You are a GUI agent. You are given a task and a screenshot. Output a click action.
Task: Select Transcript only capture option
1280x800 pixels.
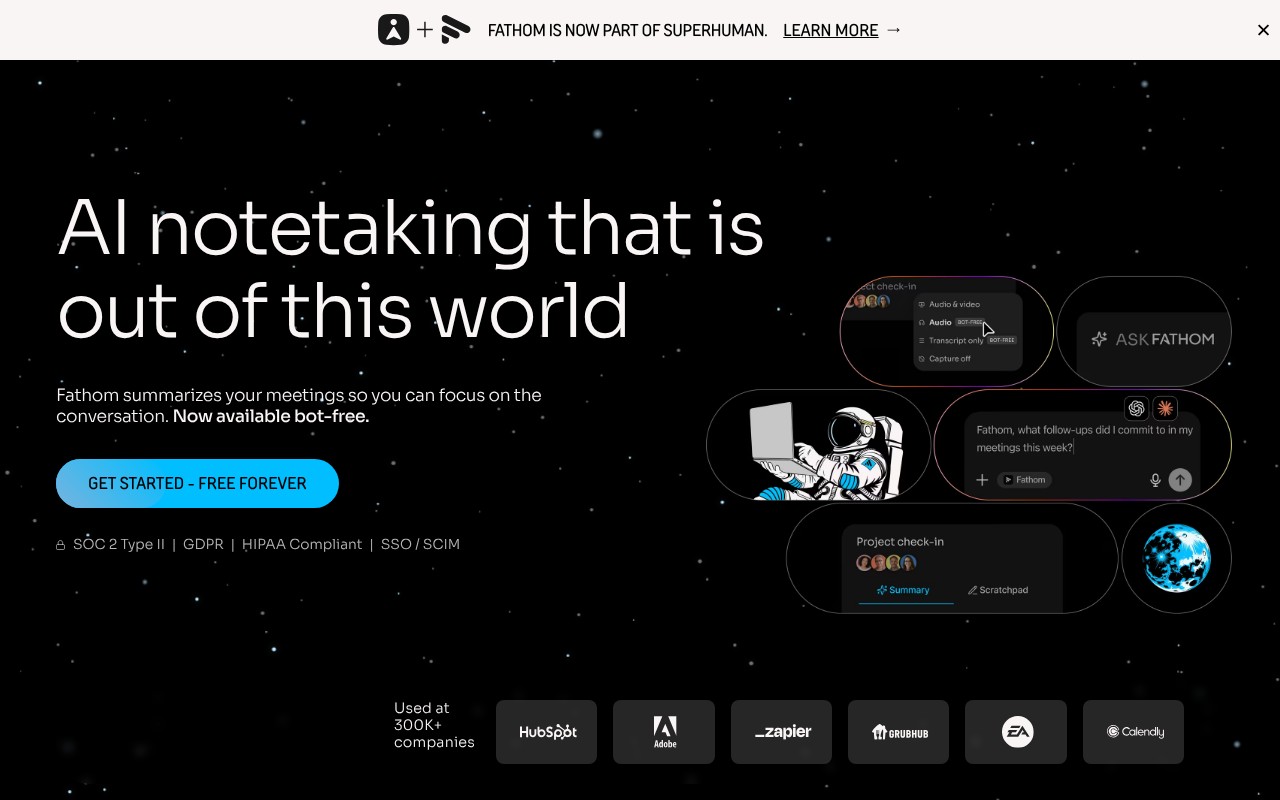pos(967,340)
